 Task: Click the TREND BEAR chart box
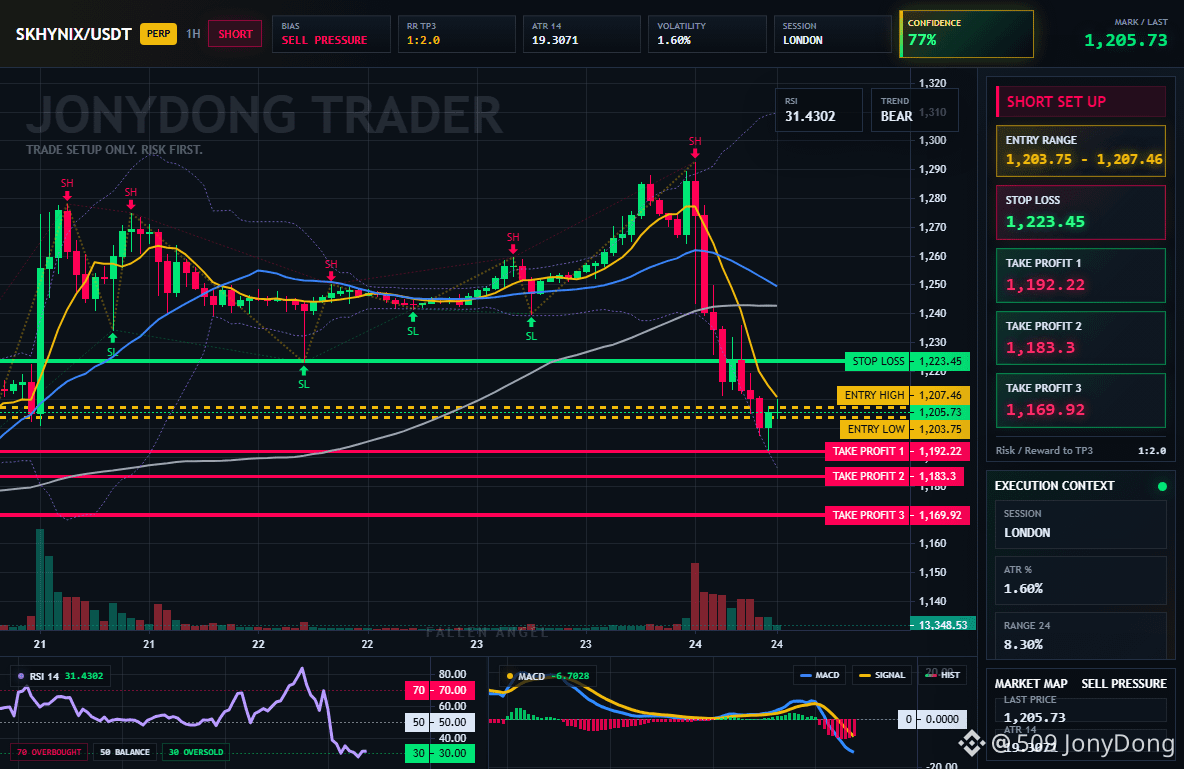[x=914, y=110]
